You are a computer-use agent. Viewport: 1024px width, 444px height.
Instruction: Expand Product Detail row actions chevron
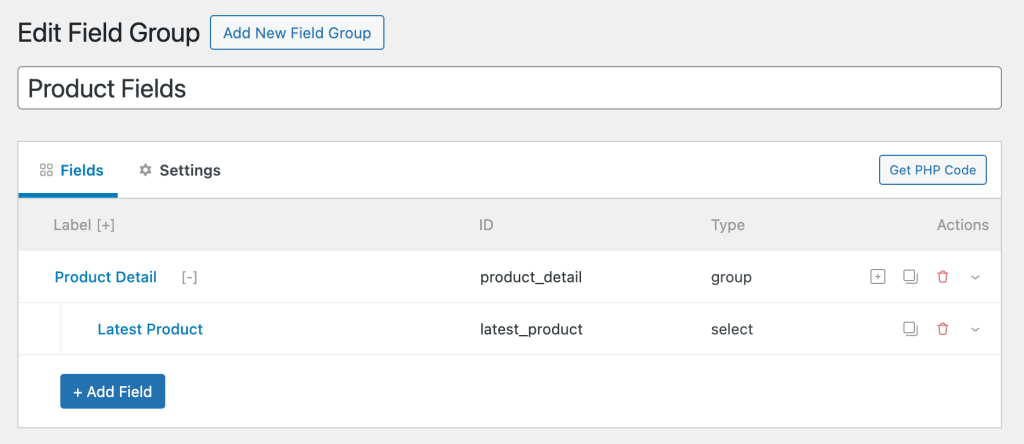(975, 277)
